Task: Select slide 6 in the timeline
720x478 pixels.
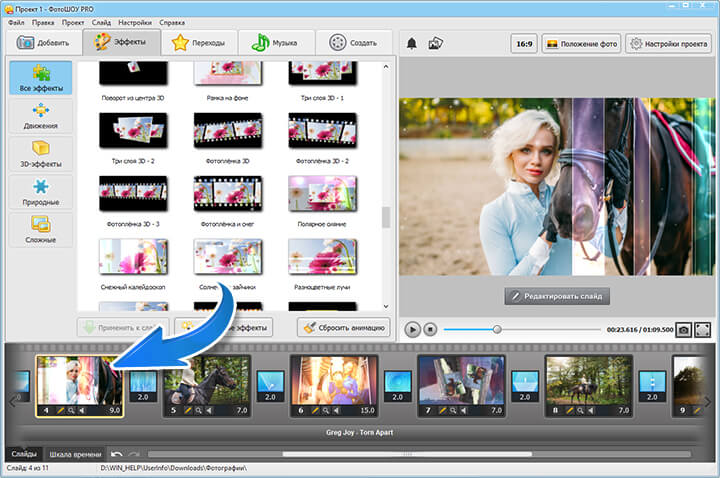Action: [334, 386]
